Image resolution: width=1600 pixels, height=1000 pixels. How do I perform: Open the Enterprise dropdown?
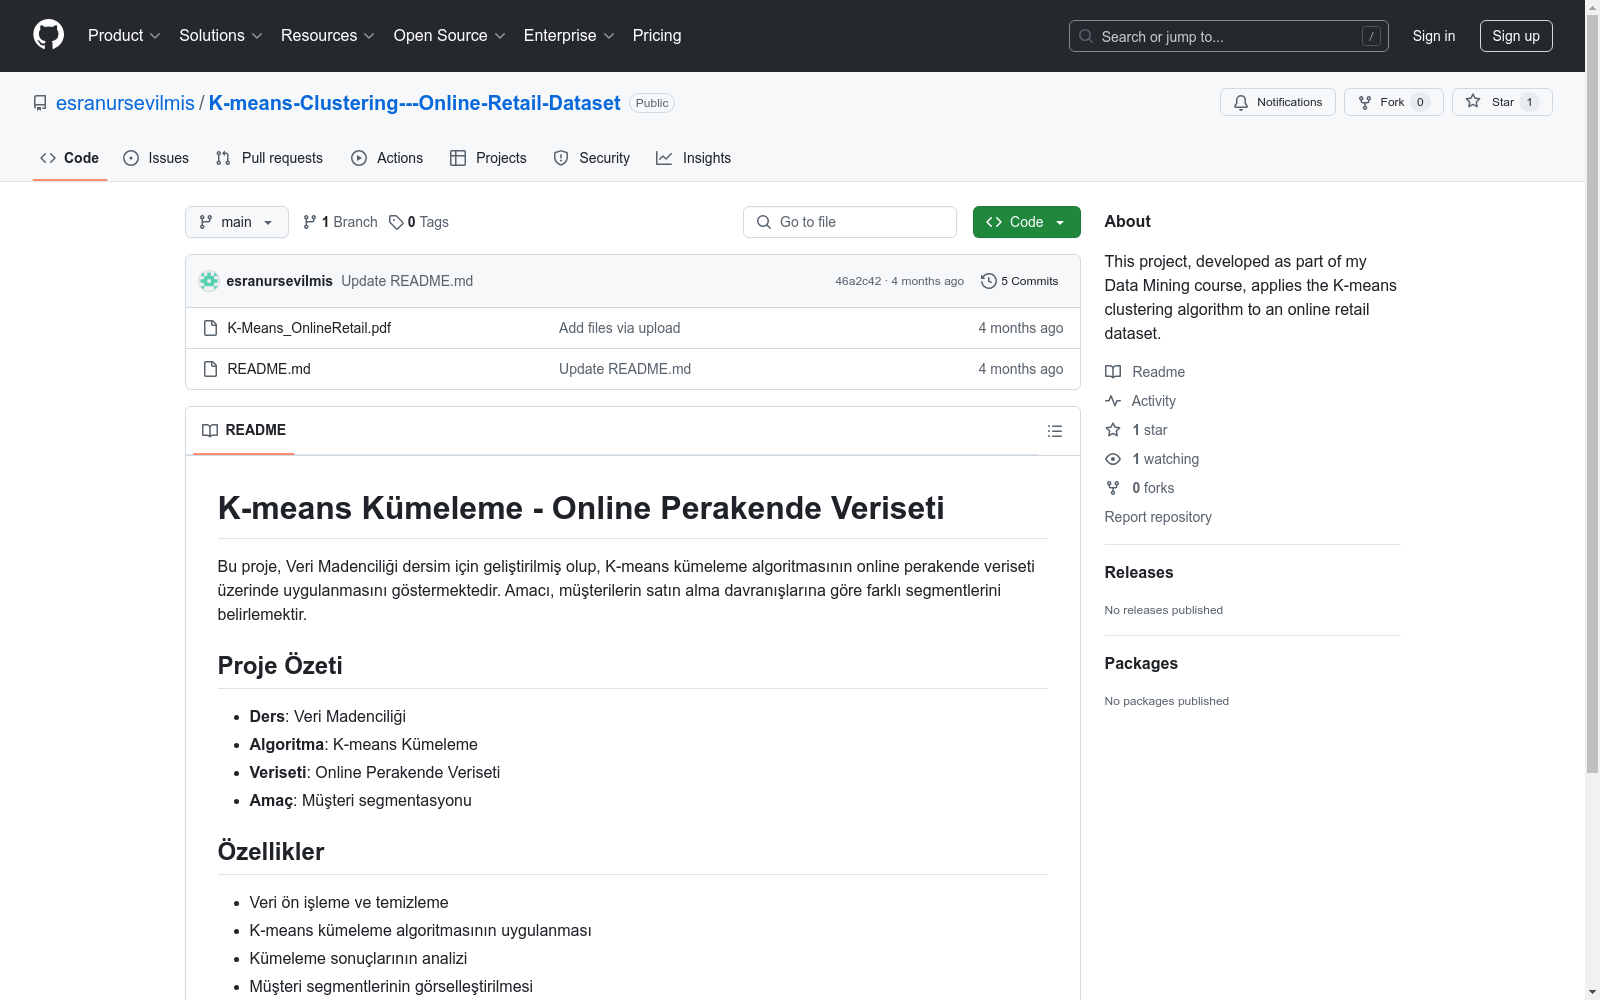pos(569,36)
